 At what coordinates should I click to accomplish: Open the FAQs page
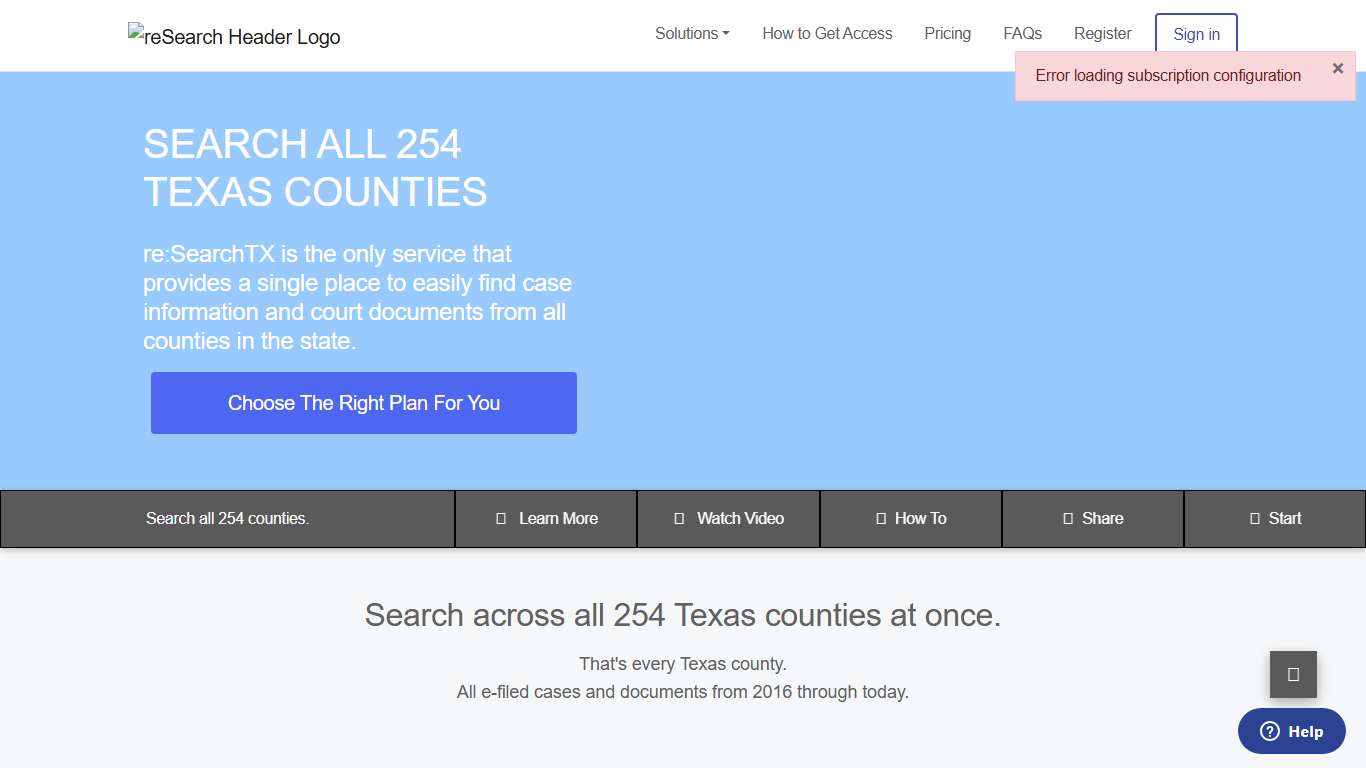click(1022, 33)
